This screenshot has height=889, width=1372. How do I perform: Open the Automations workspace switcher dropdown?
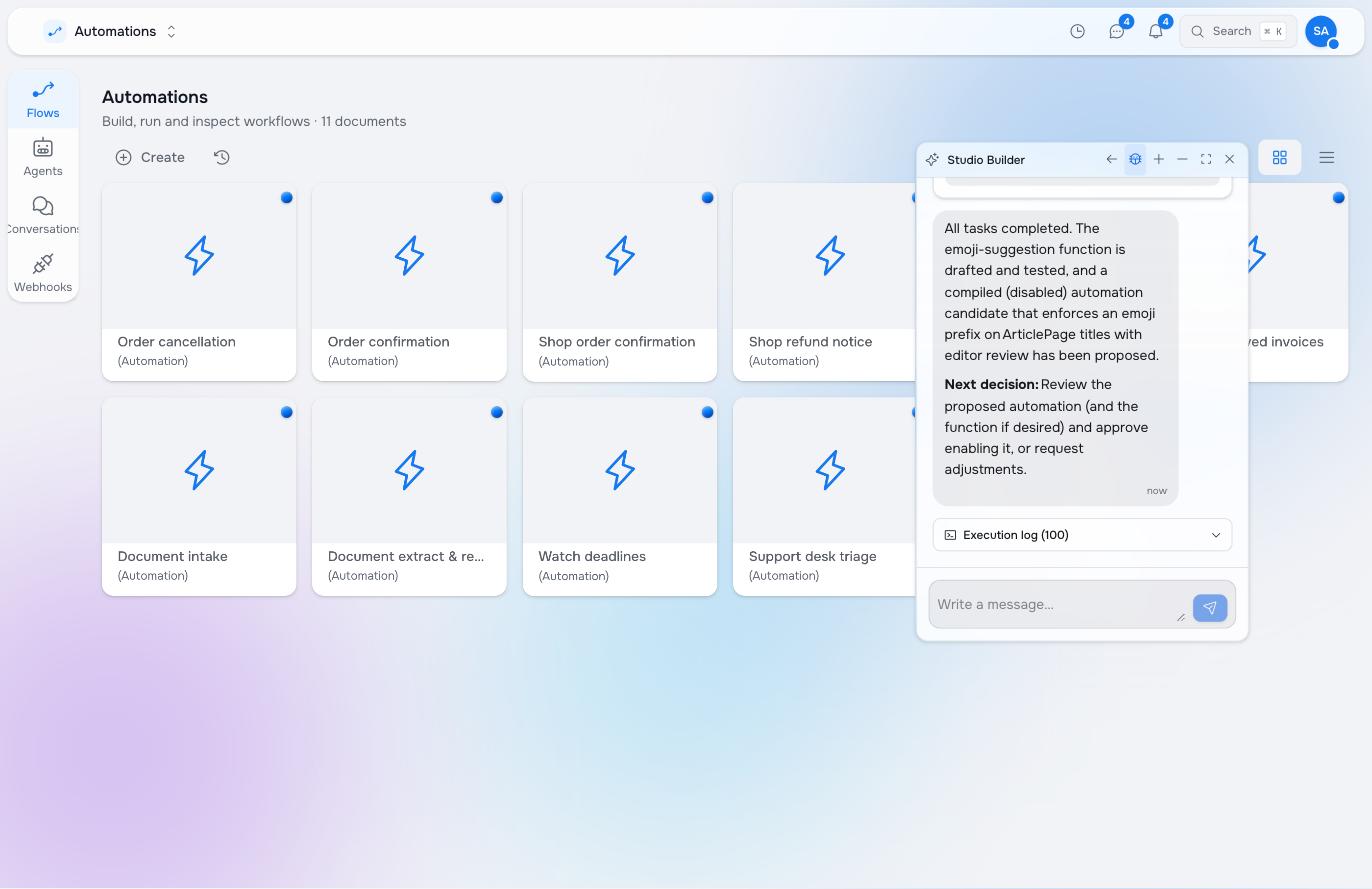(112, 31)
